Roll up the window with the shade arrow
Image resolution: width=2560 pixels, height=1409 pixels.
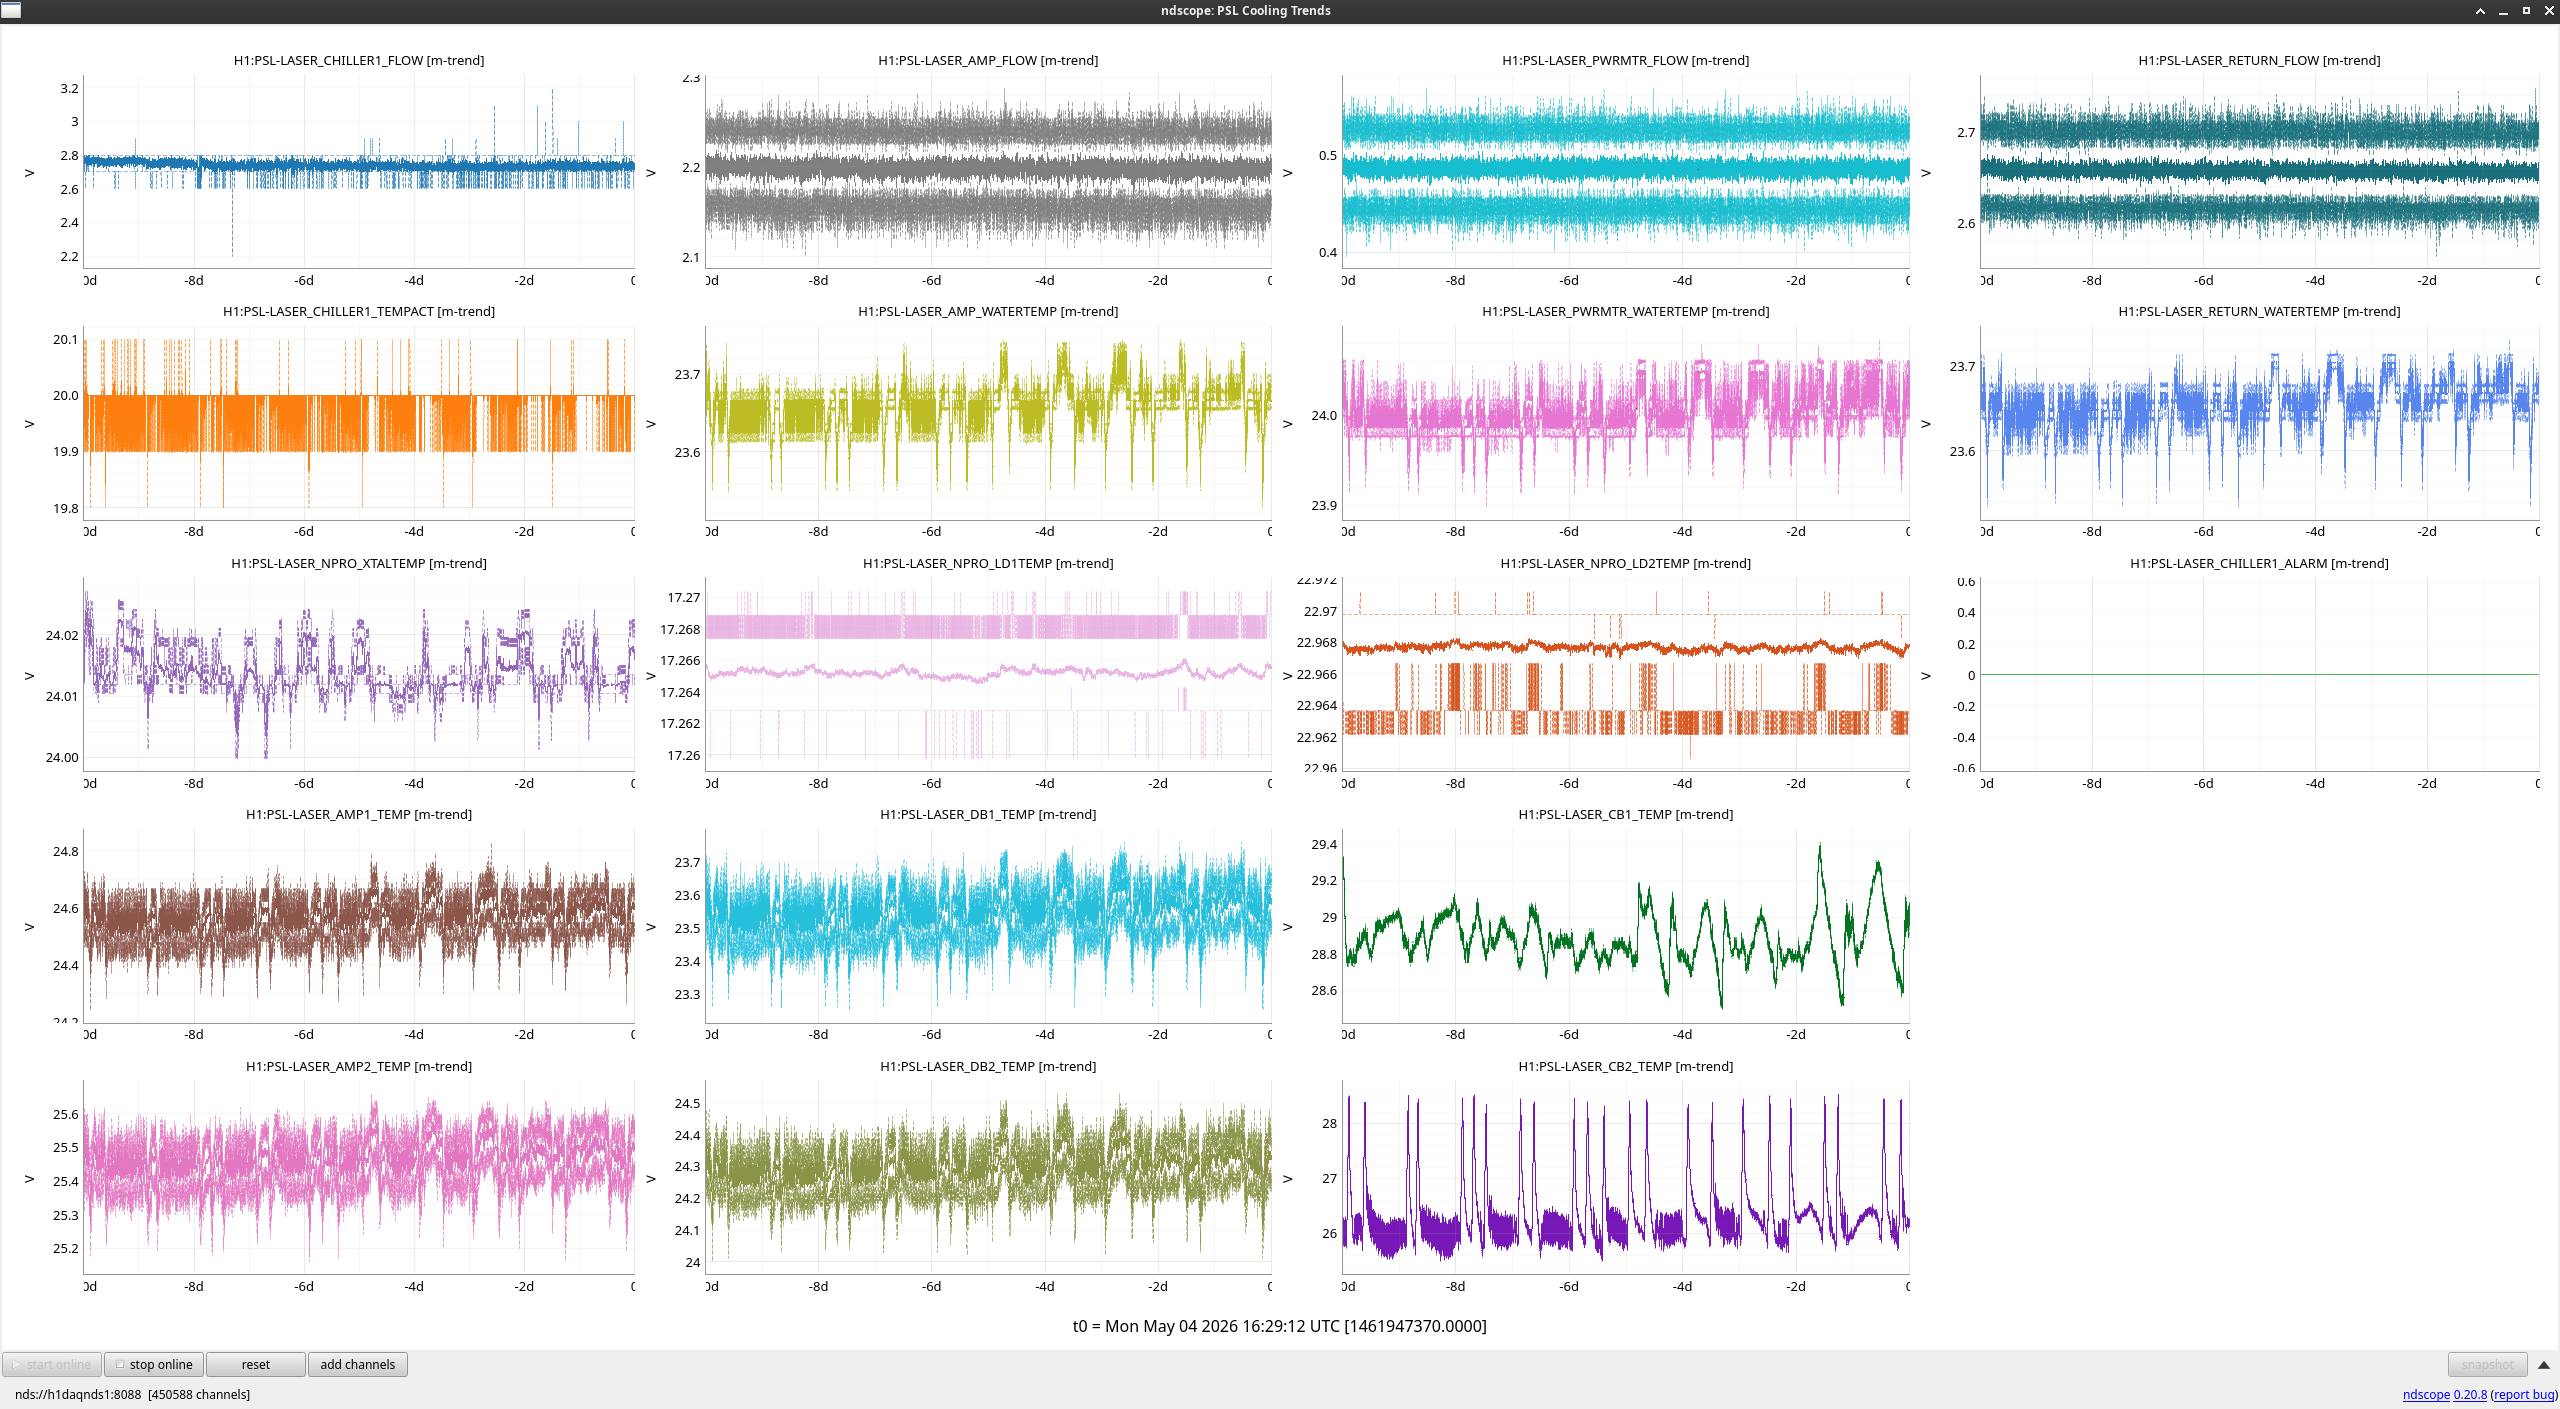(x=2480, y=11)
